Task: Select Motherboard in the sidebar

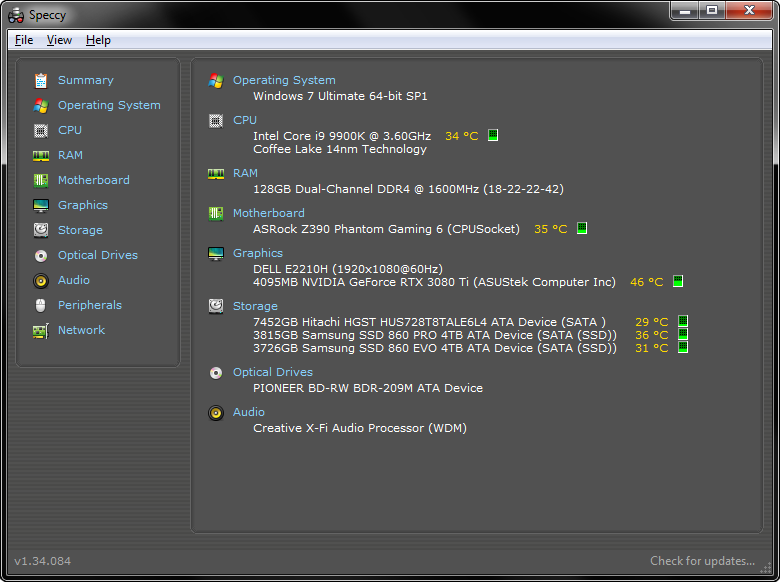Action: click(94, 180)
